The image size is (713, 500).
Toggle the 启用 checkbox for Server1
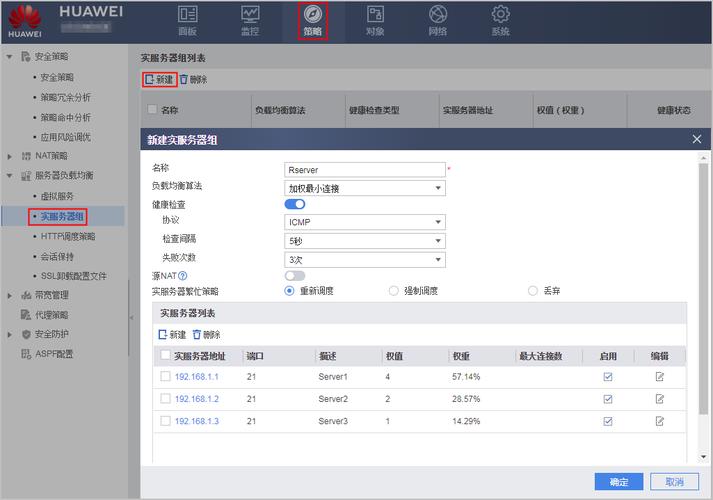click(x=608, y=377)
